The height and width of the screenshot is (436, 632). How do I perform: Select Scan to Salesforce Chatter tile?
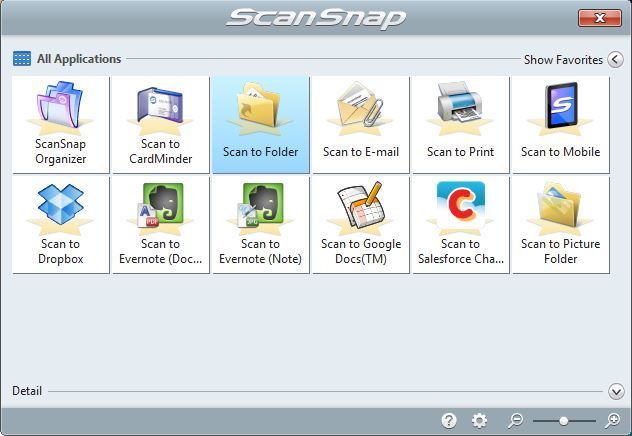[460, 225]
